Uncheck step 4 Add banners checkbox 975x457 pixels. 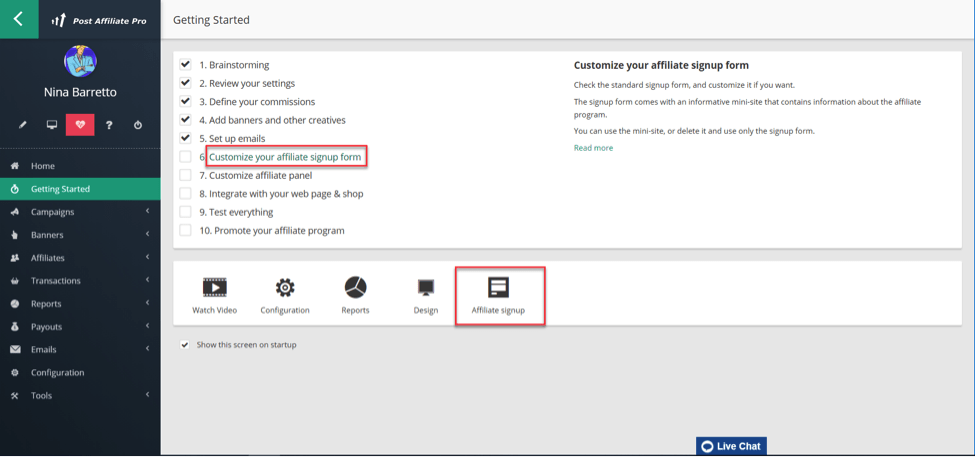(x=185, y=120)
